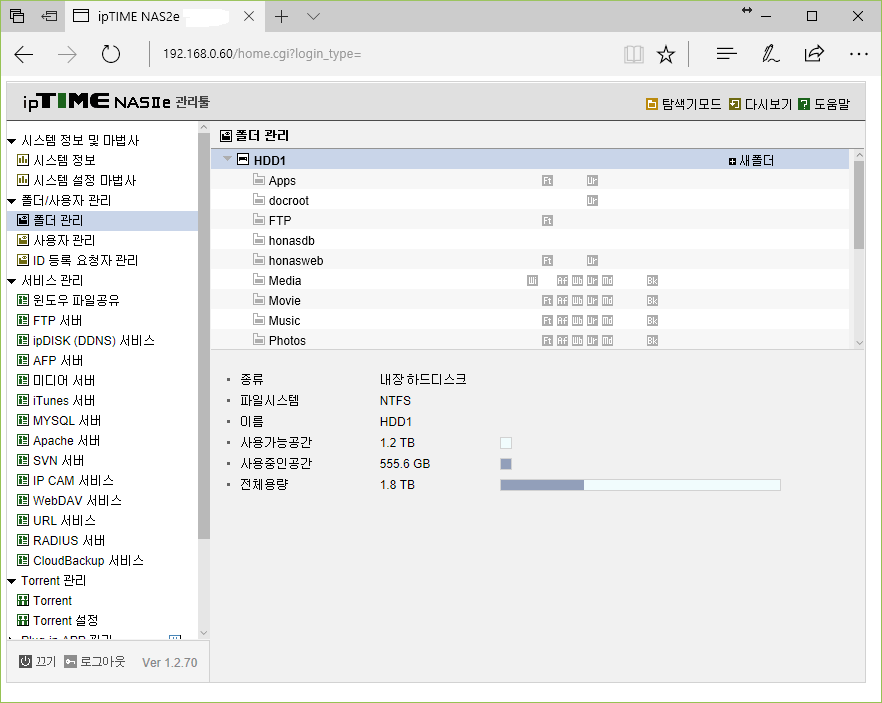Collapse the HDD1 tree triangle

point(227,159)
